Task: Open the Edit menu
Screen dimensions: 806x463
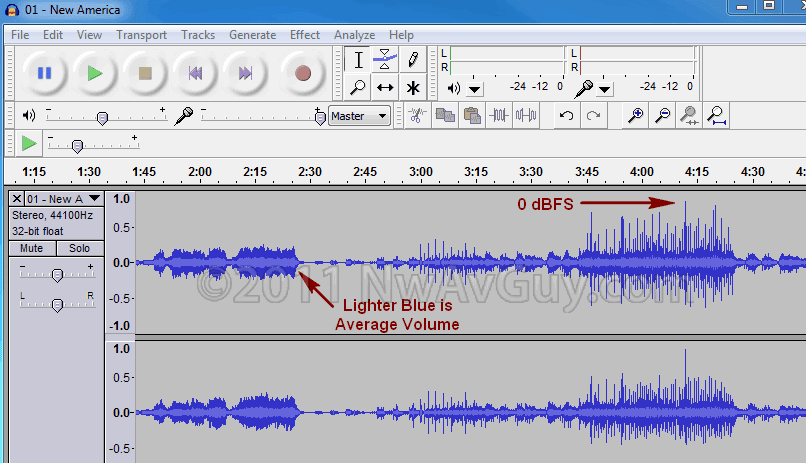Action: [x=53, y=35]
